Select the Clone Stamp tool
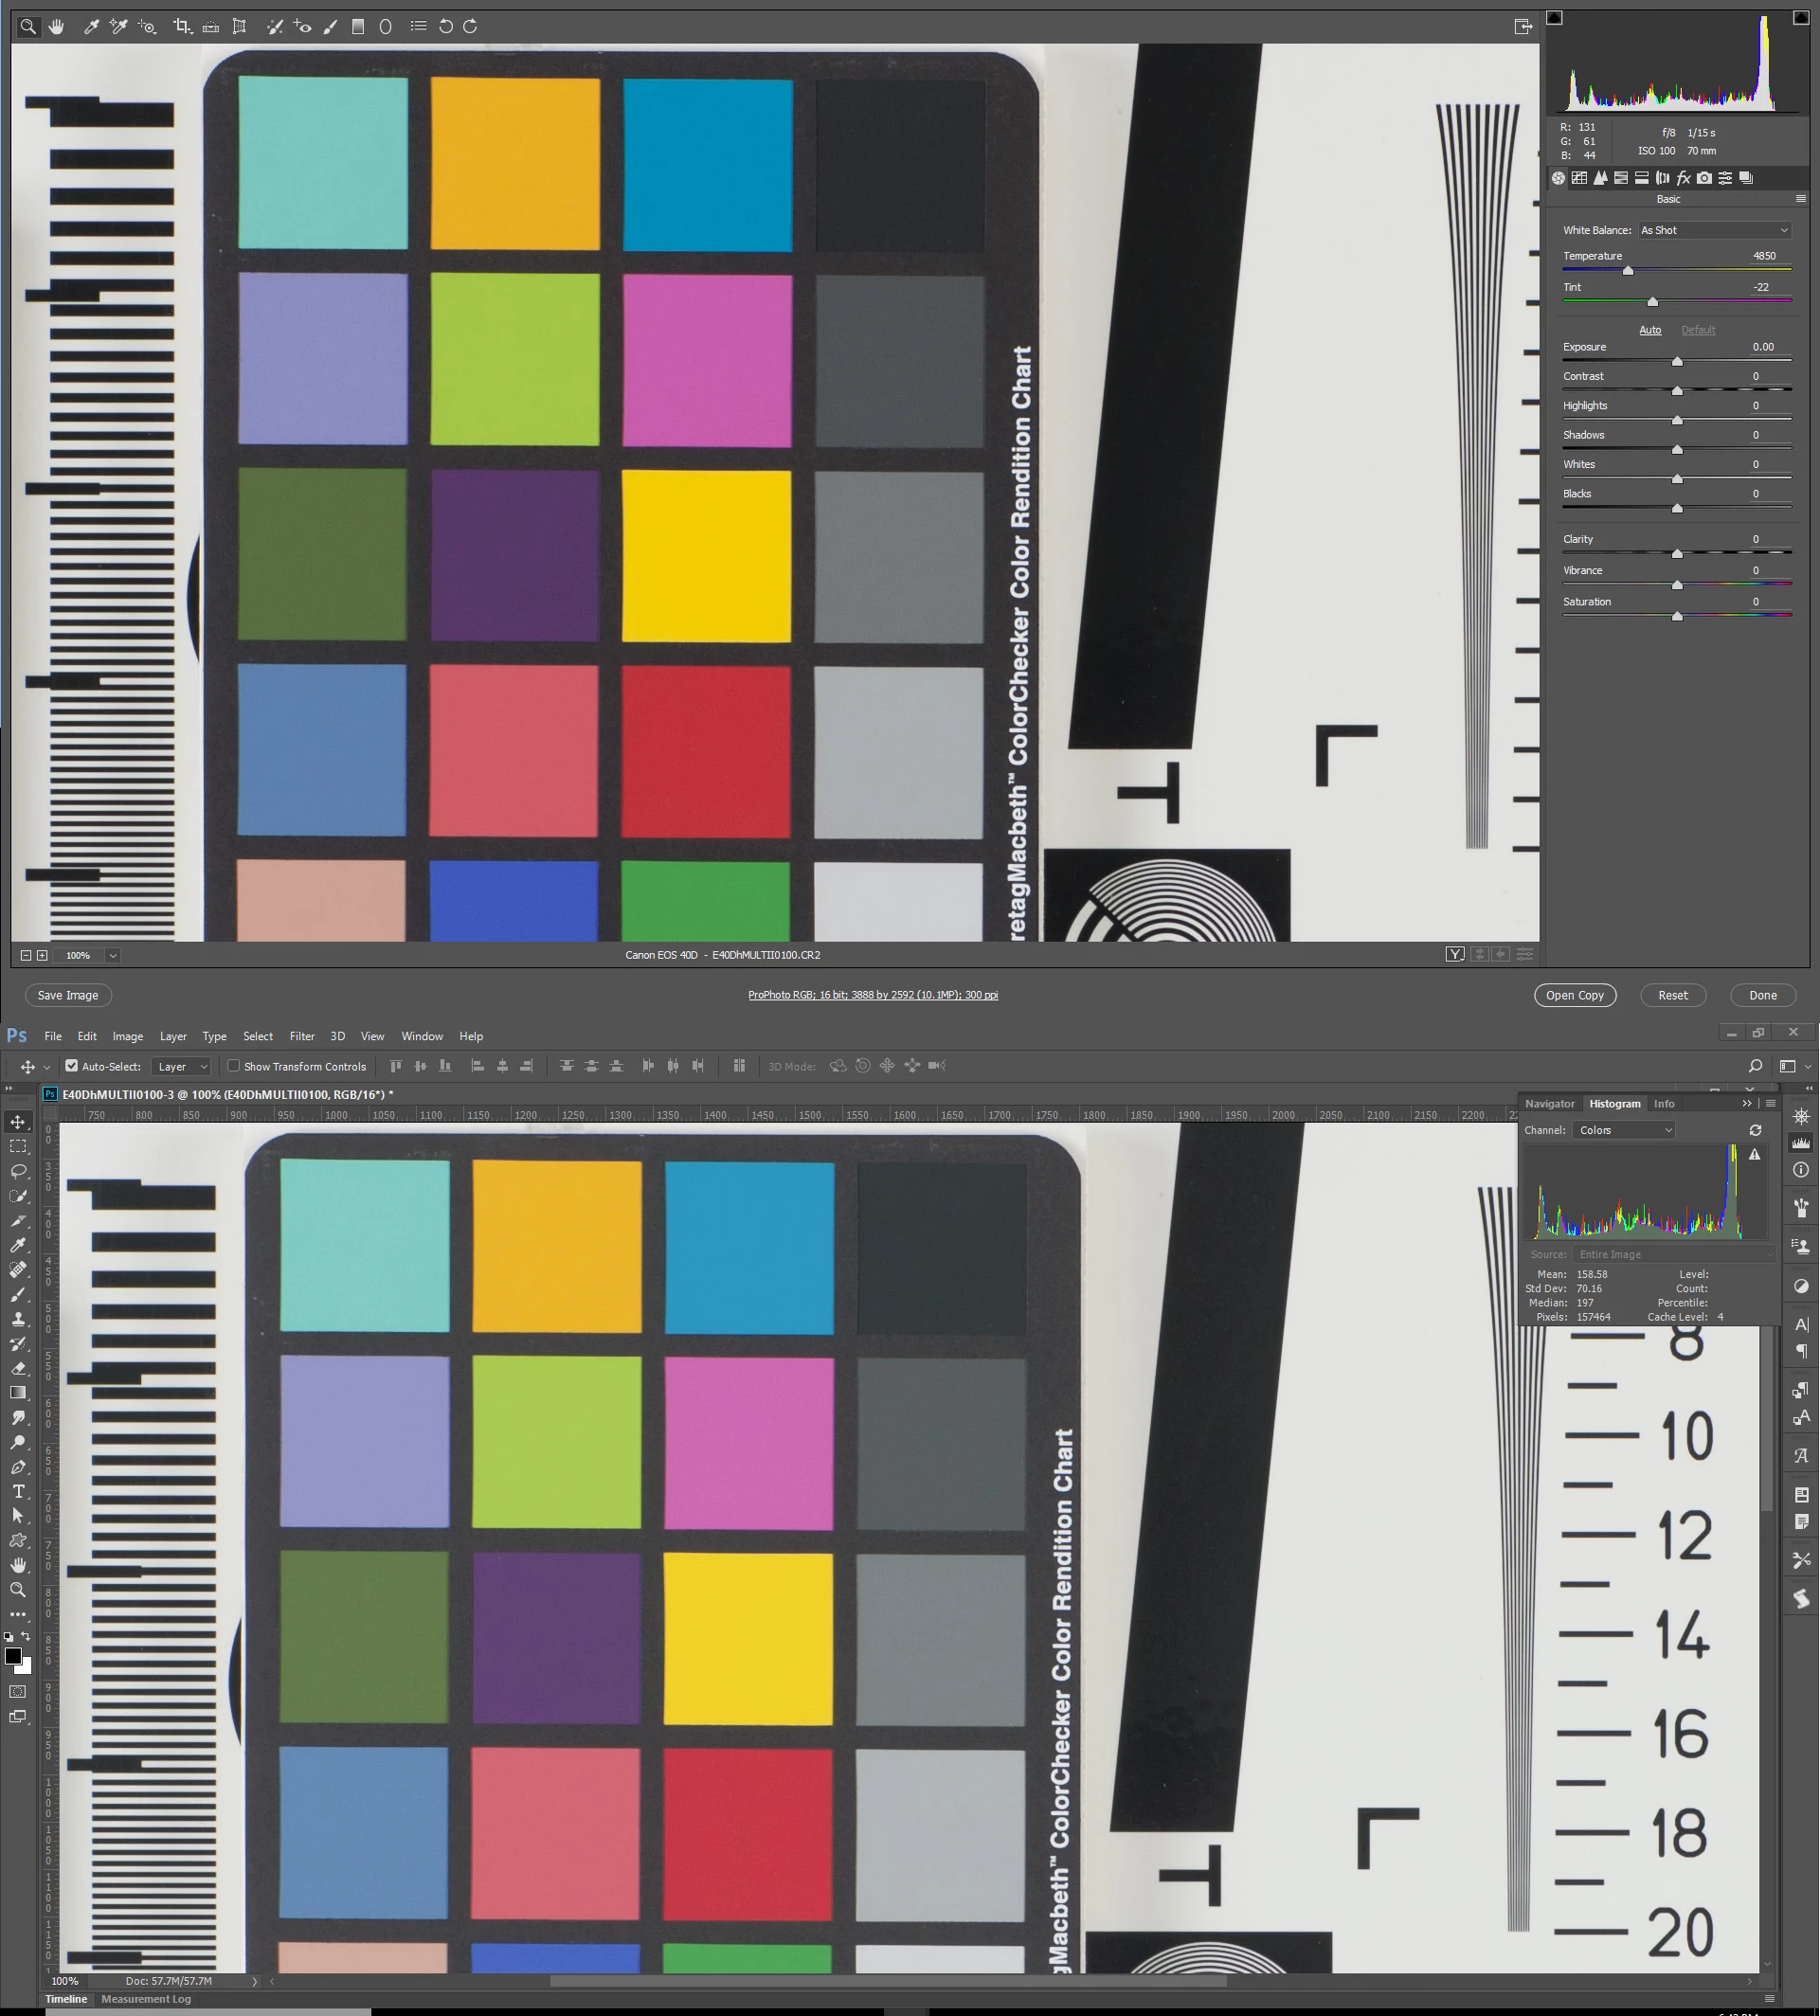Image resolution: width=1820 pixels, height=2016 pixels. tap(18, 1320)
